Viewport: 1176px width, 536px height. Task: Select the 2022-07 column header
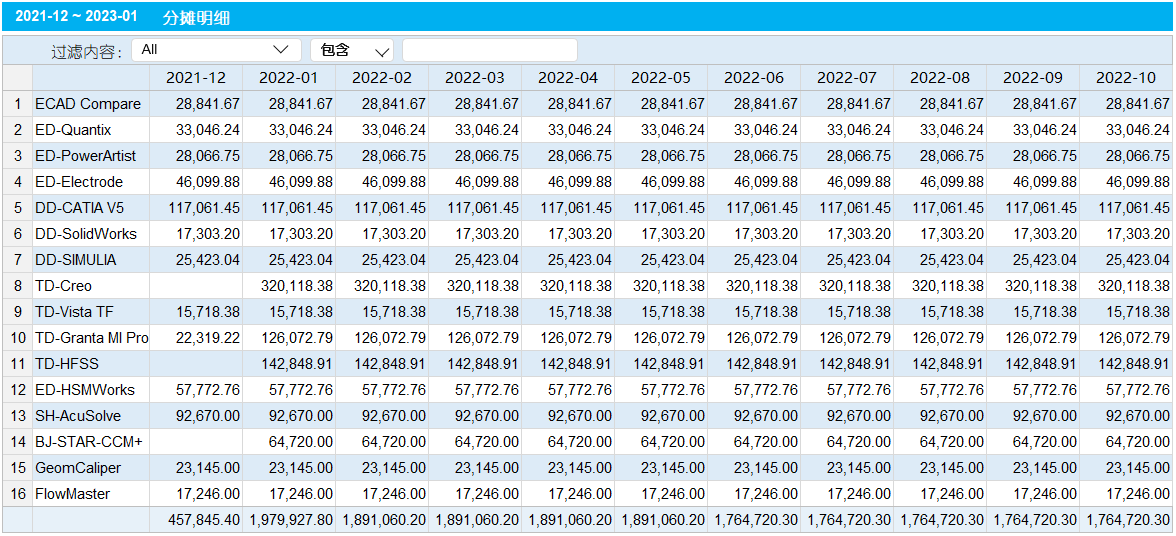[x=847, y=78]
